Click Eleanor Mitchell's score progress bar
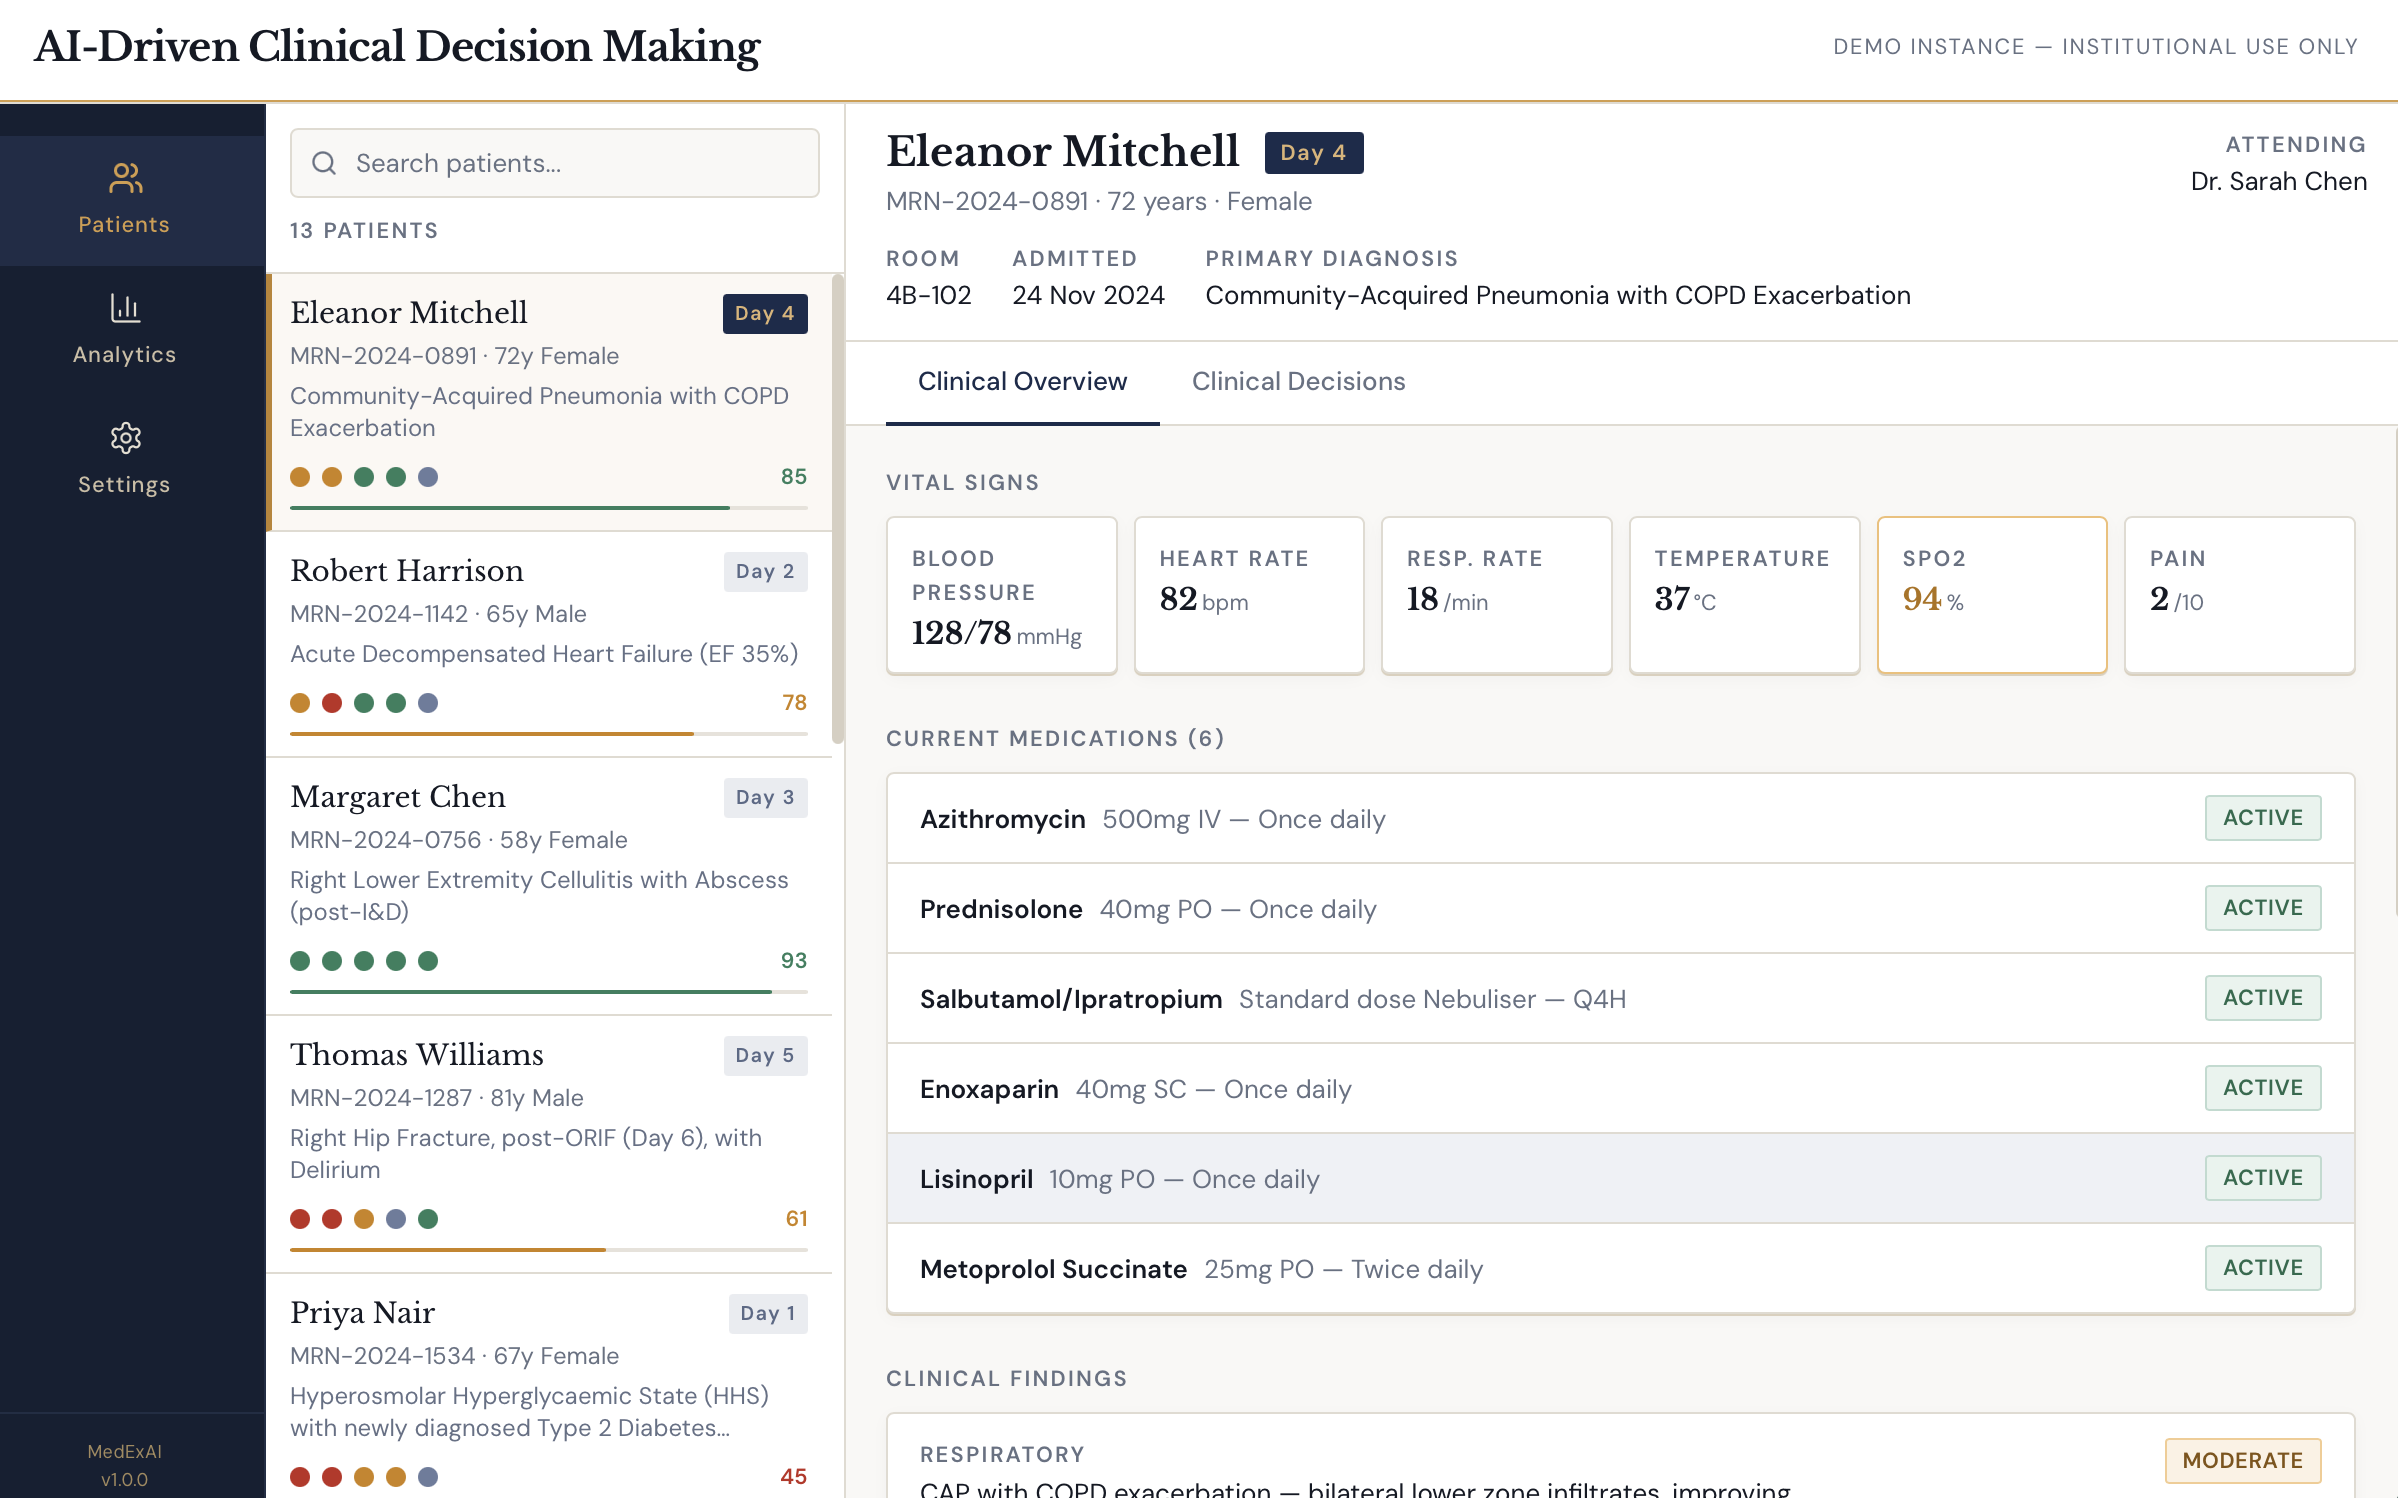 pos(548,508)
